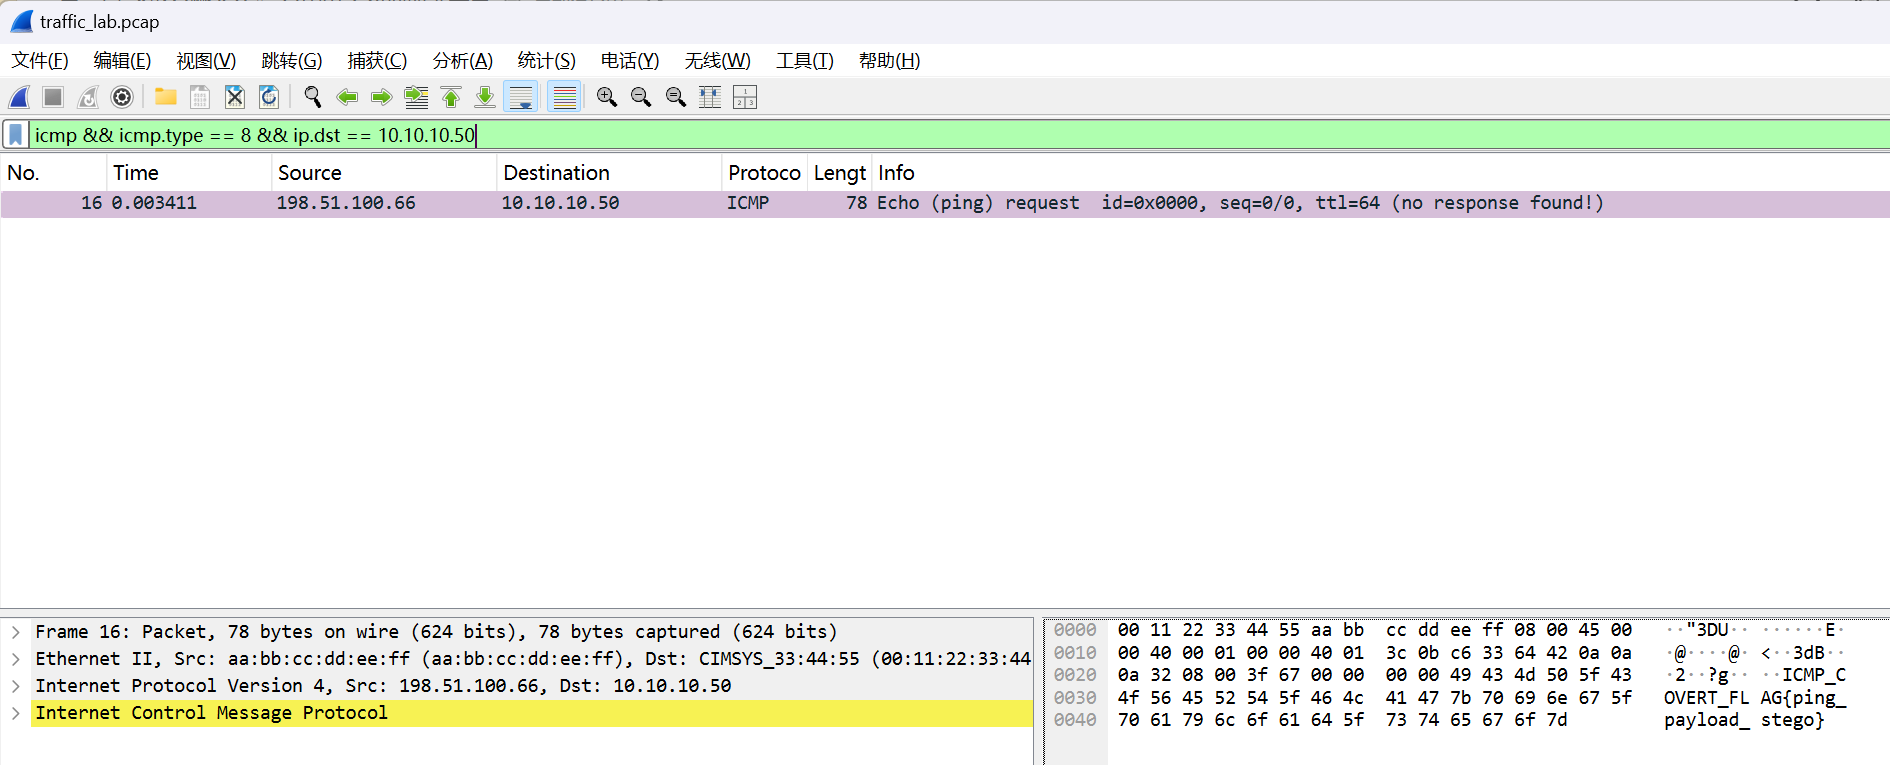Sort packets by the Info column
This screenshot has height=765, width=1890.
tap(1381, 173)
